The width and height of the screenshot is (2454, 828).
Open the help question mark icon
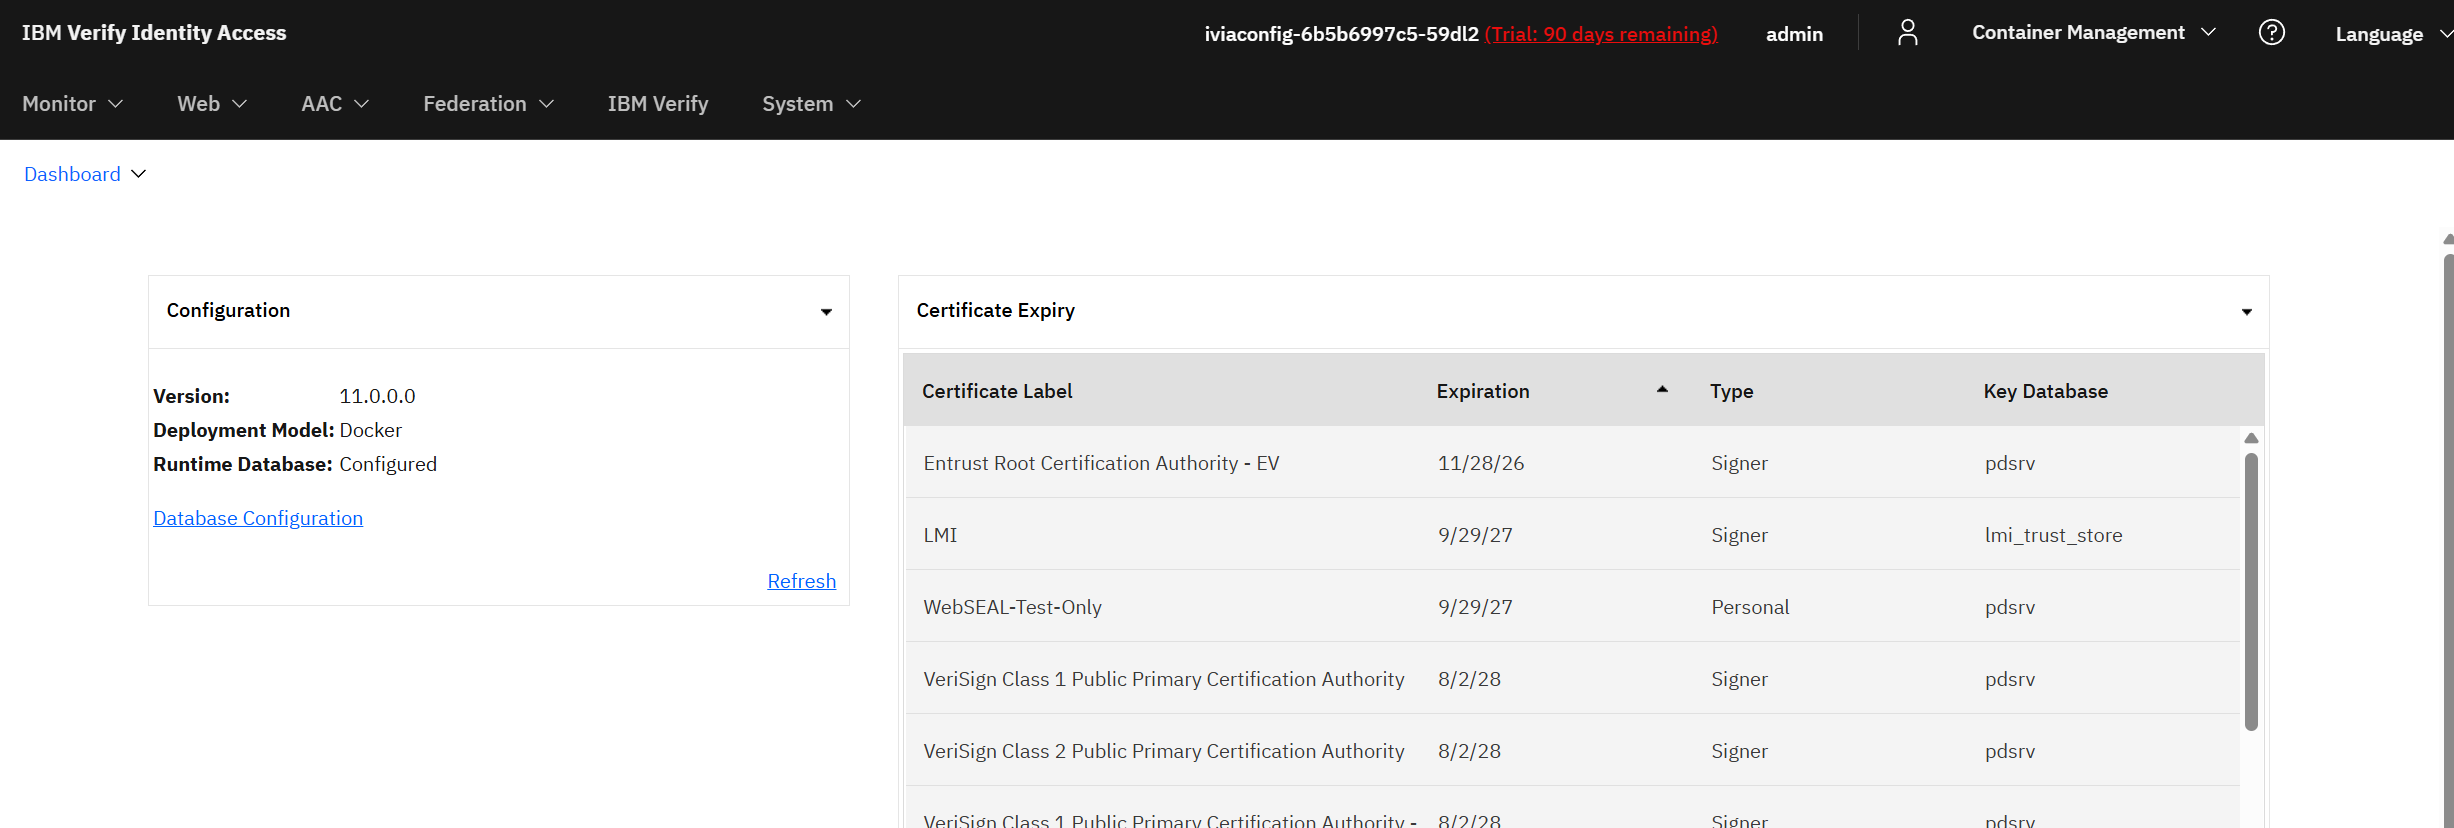[x=2271, y=33]
